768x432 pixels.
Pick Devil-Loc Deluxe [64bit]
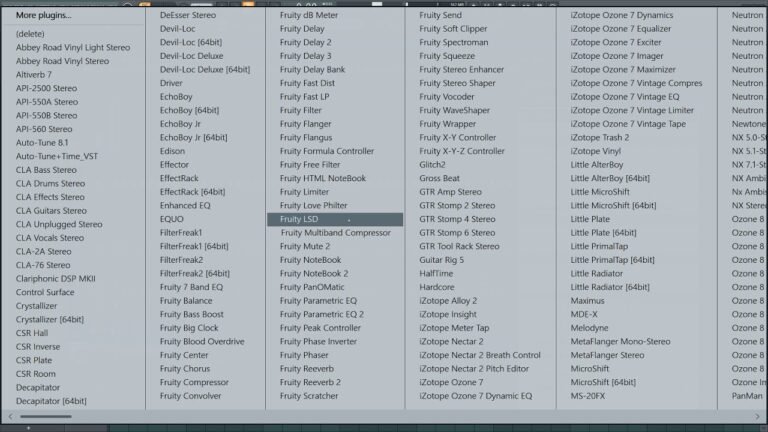pos(205,70)
